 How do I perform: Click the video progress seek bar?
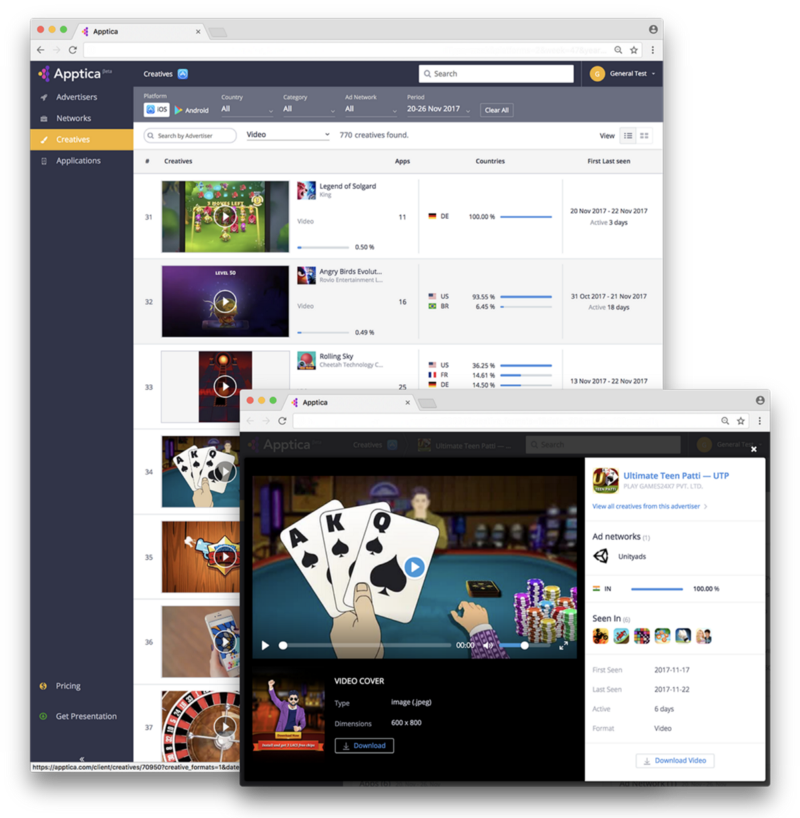pyautogui.click(x=366, y=645)
